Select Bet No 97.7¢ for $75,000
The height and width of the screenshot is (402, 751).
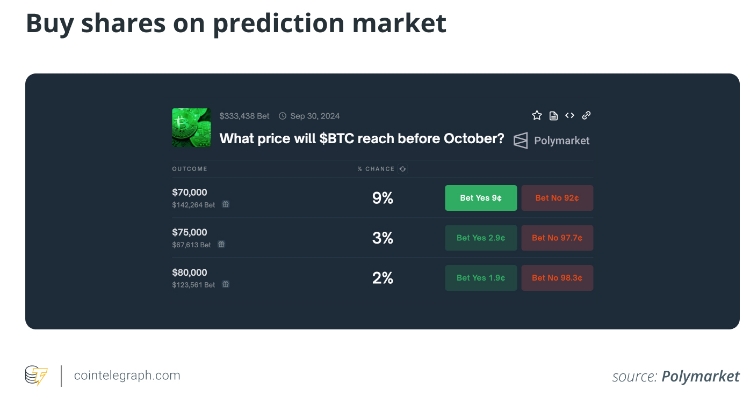[x=557, y=238]
